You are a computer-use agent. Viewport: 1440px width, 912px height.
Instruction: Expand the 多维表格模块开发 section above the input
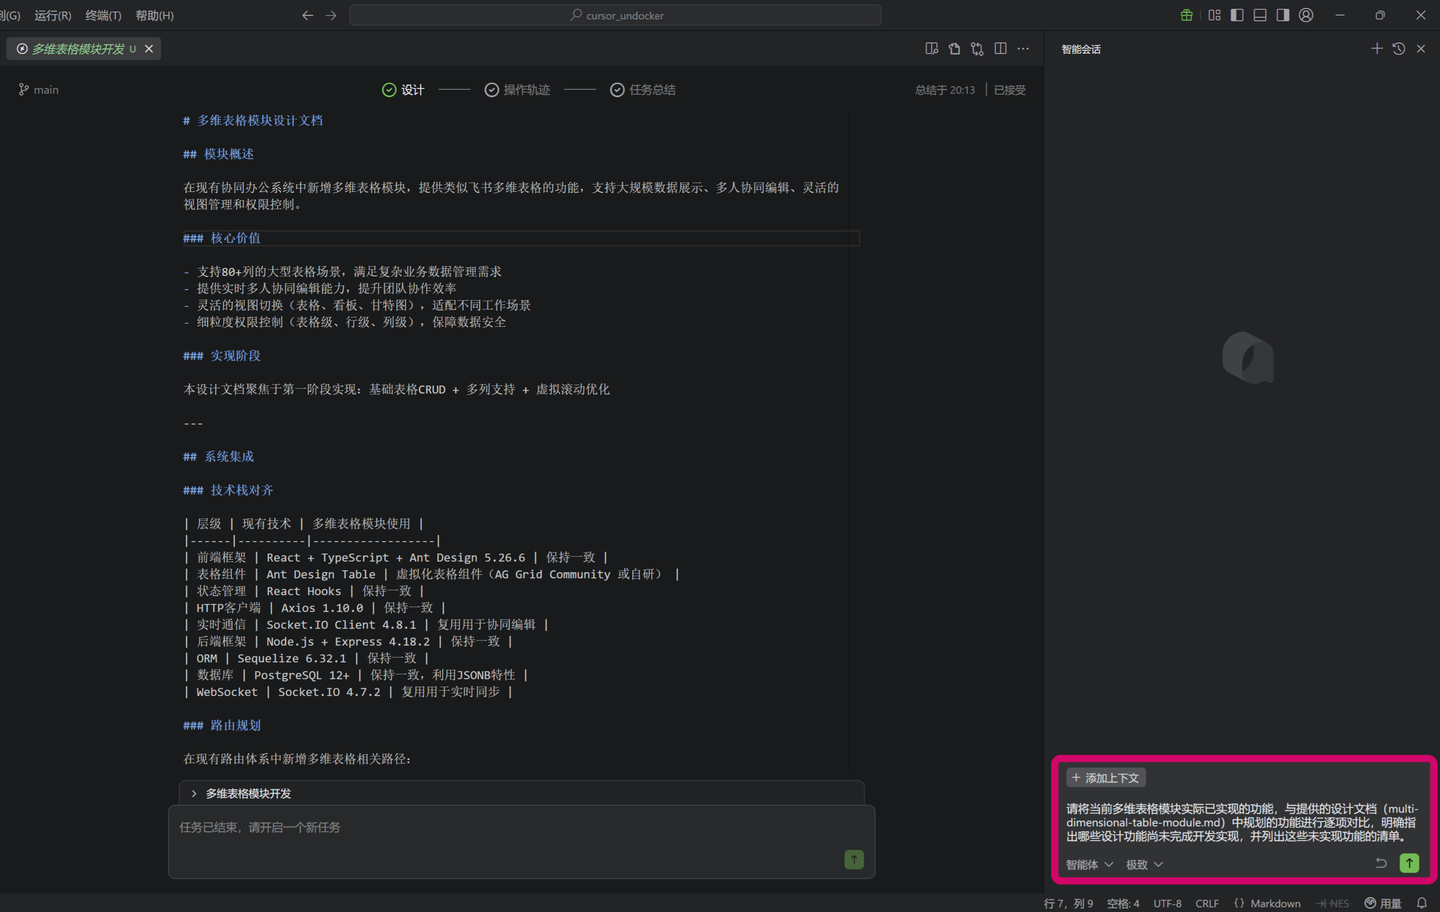pyautogui.click(x=193, y=793)
